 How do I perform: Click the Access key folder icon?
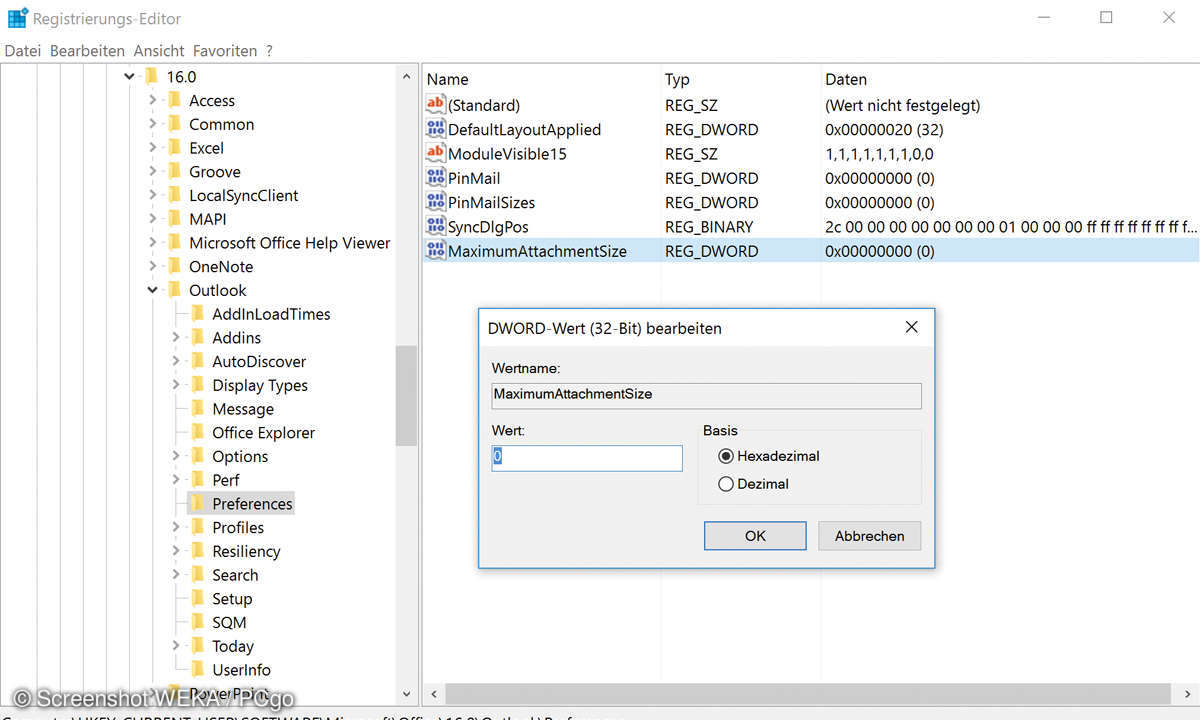[x=174, y=100]
